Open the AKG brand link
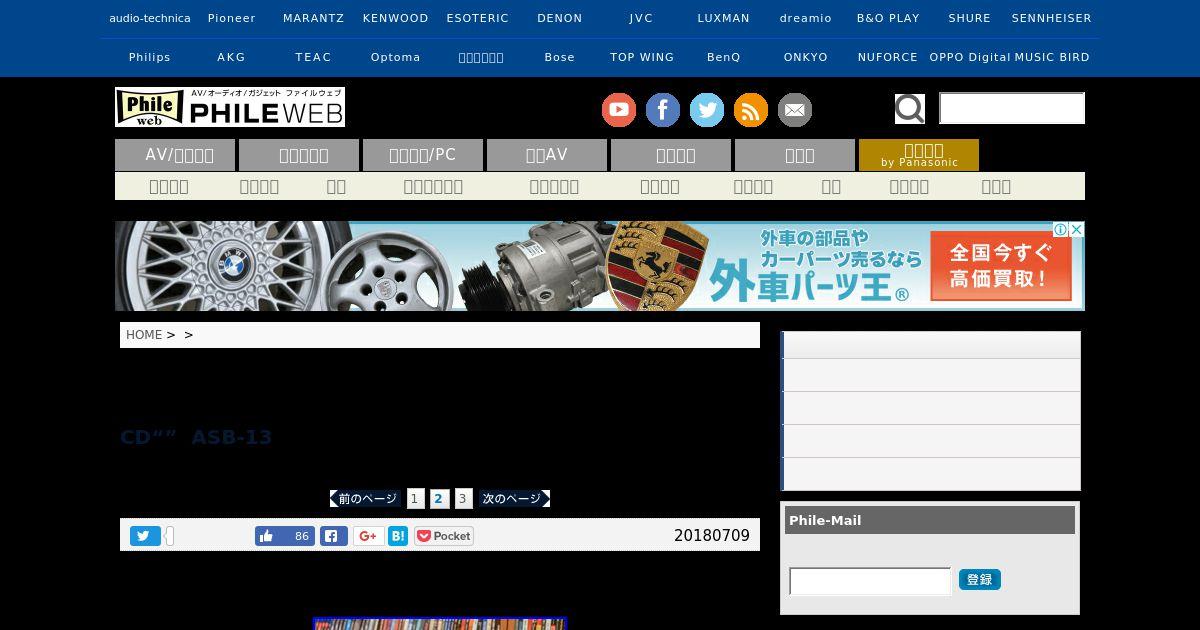 click(232, 57)
